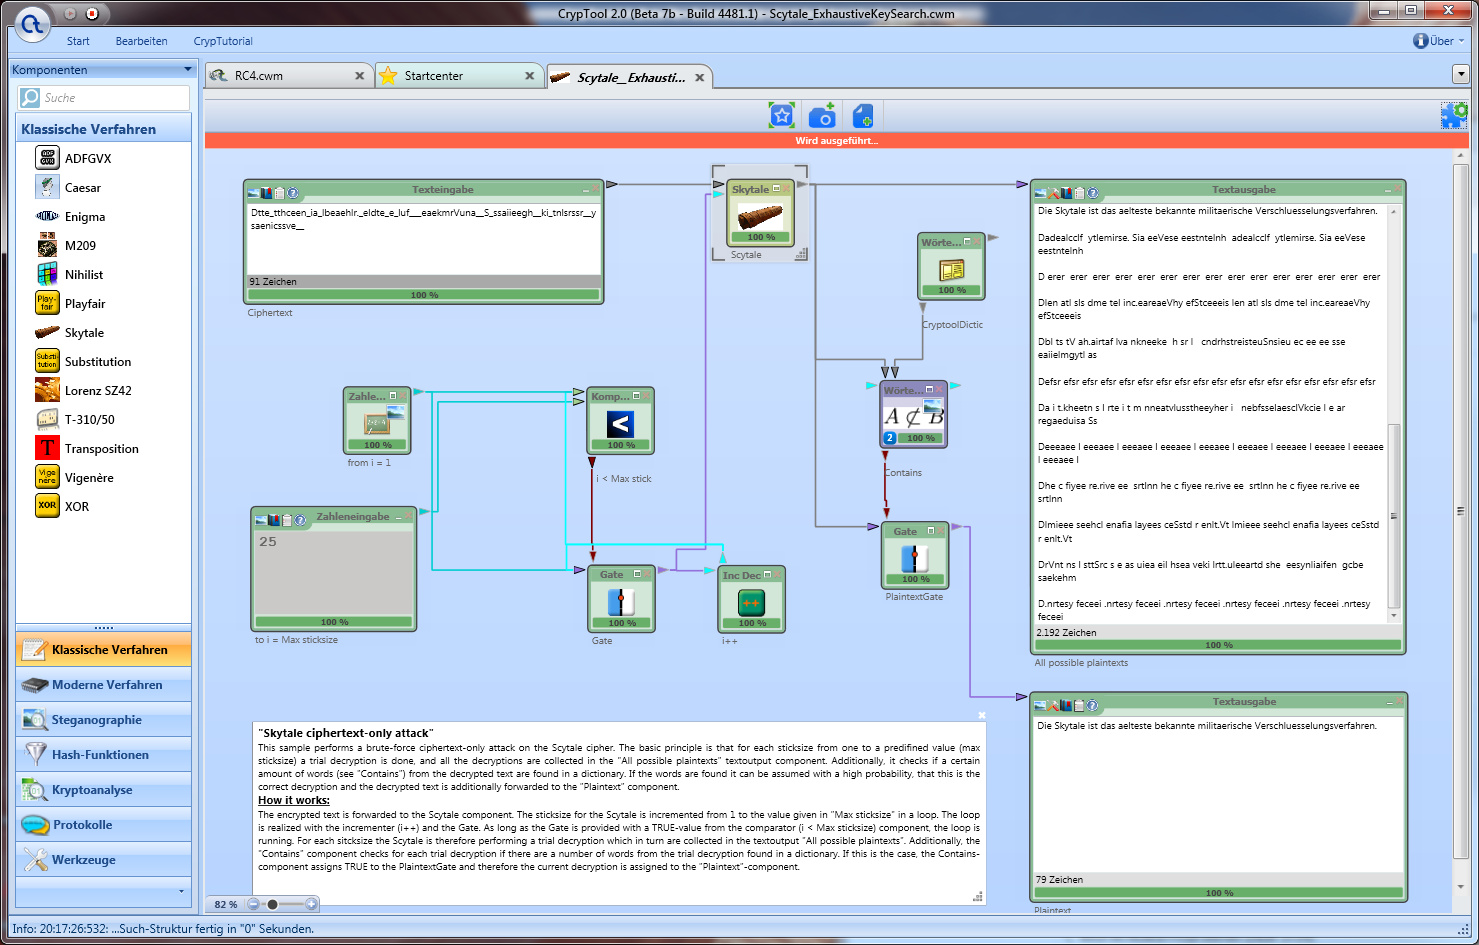Close the Skytale ciphertext-only attack description box

[981, 715]
